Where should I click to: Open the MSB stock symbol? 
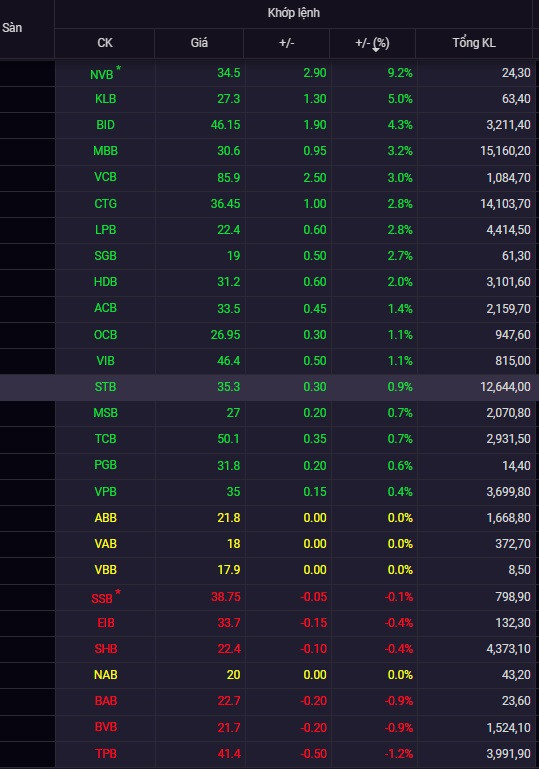105,413
